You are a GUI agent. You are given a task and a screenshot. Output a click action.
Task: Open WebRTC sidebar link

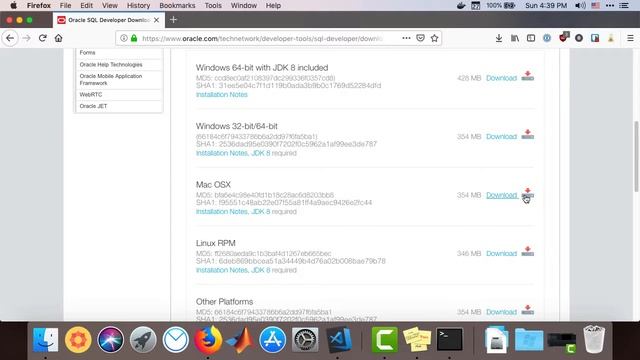pos(91,94)
